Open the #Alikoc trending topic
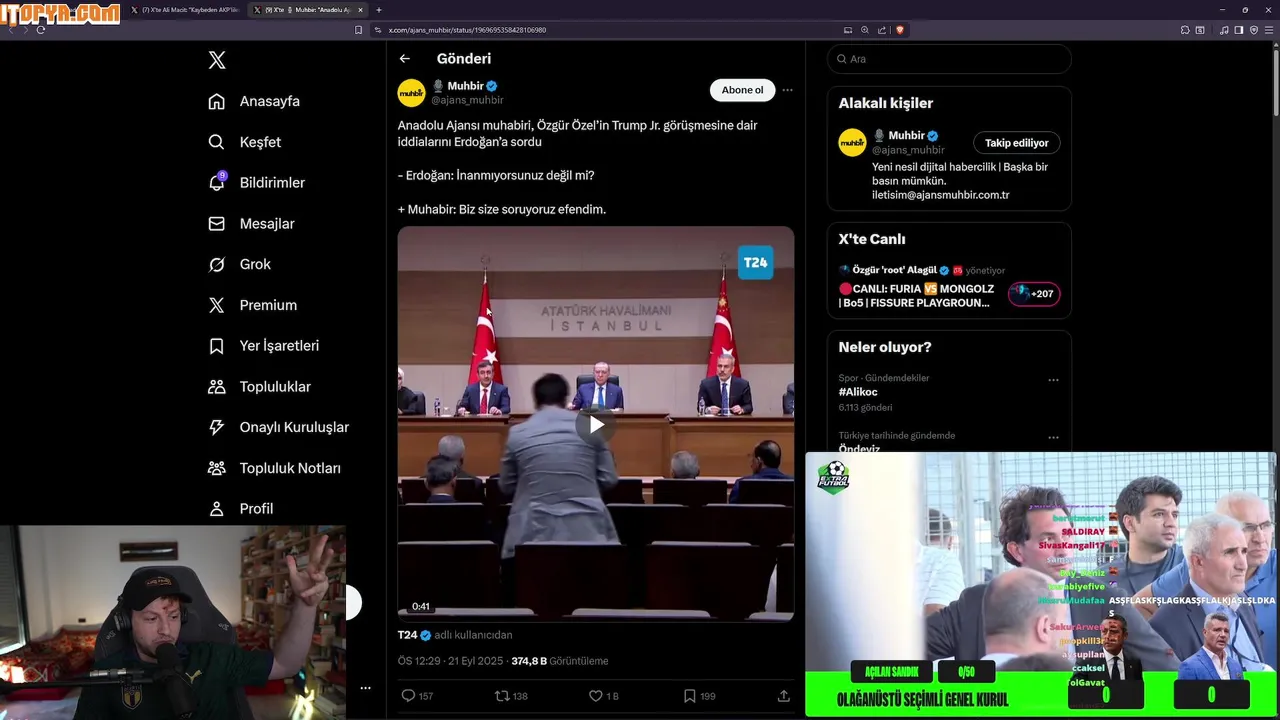This screenshot has width=1280, height=720. (858, 392)
